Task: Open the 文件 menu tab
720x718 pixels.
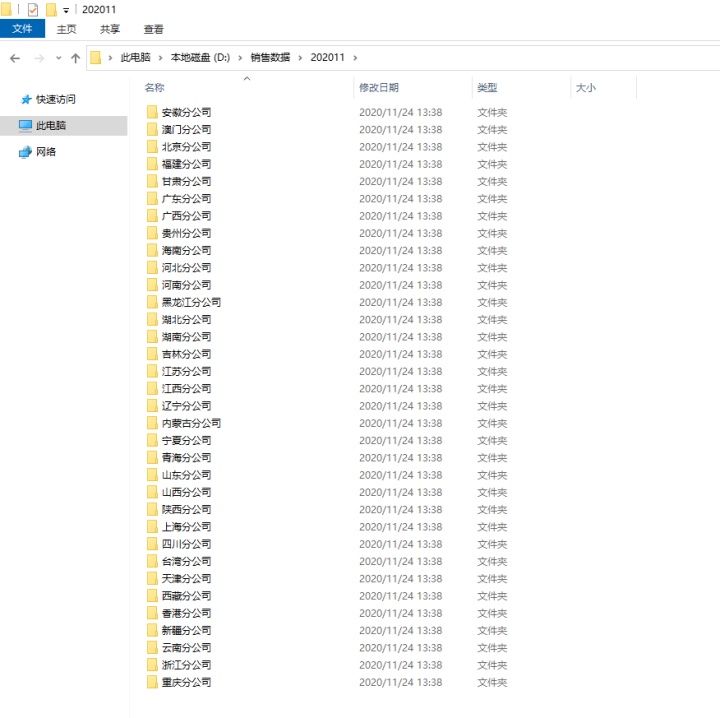Action: click(x=22, y=29)
